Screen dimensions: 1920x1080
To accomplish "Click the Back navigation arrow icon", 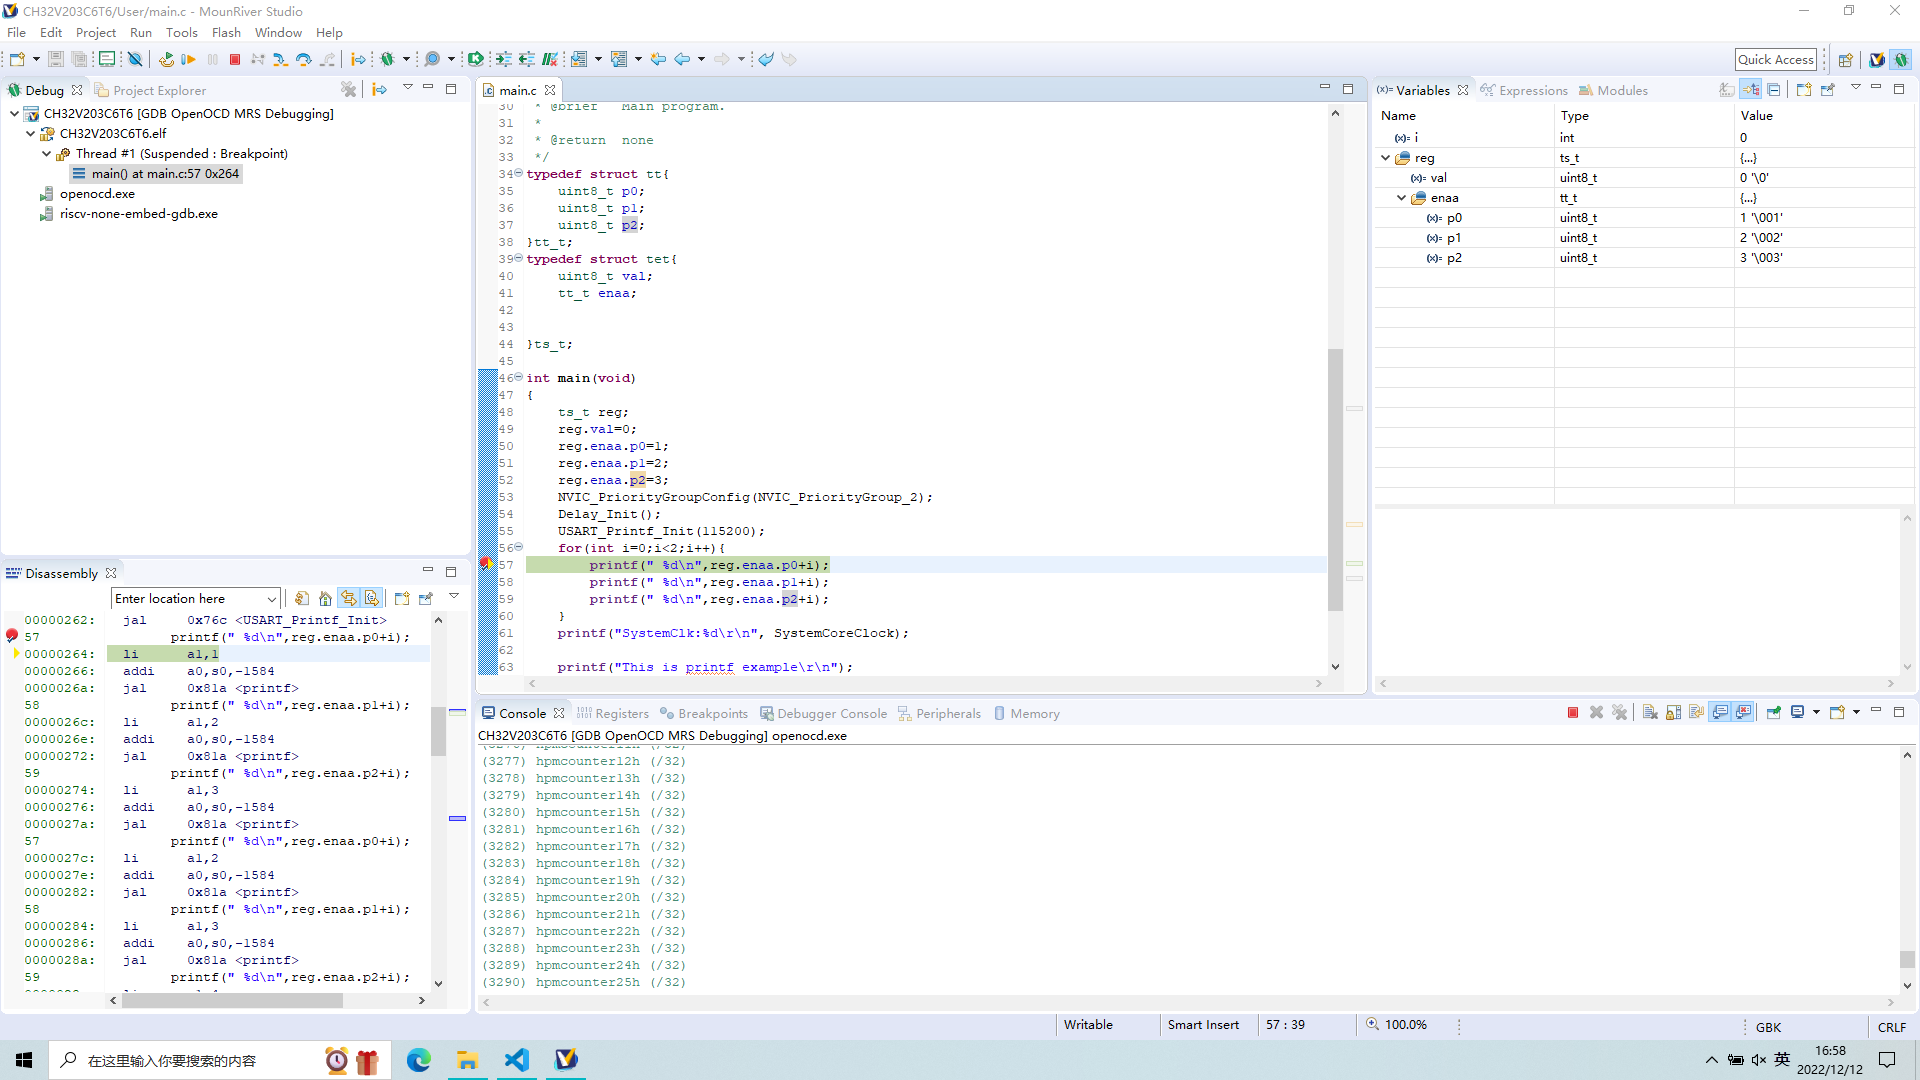I will pyautogui.click(x=682, y=60).
